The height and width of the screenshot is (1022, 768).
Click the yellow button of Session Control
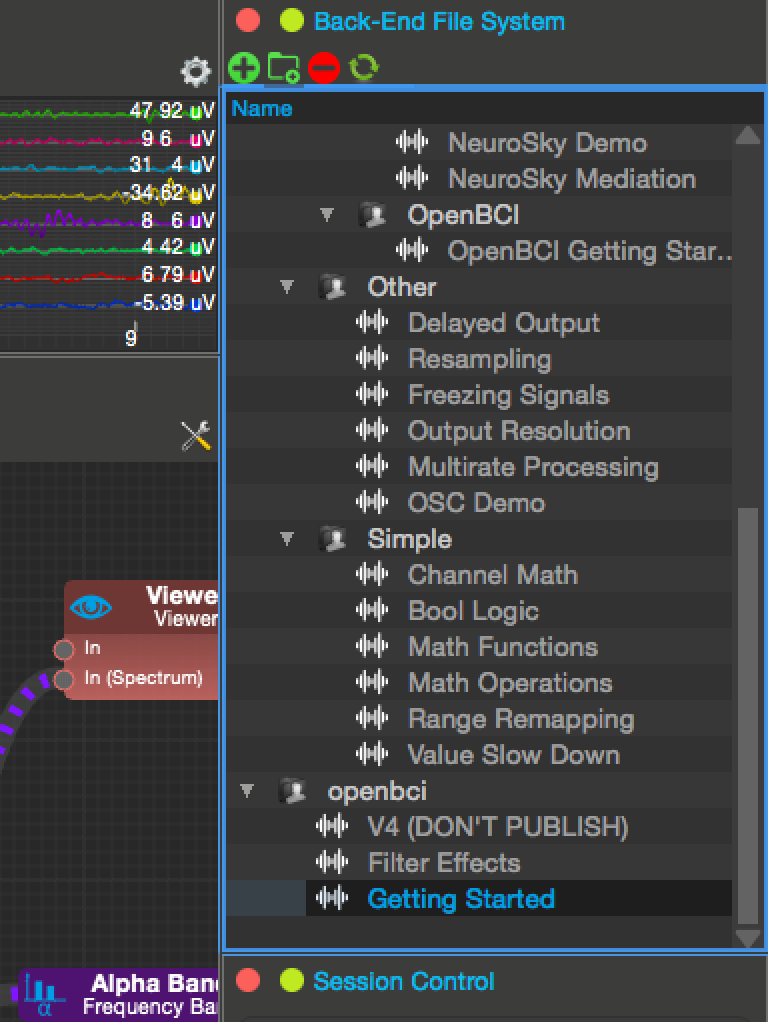coord(291,980)
